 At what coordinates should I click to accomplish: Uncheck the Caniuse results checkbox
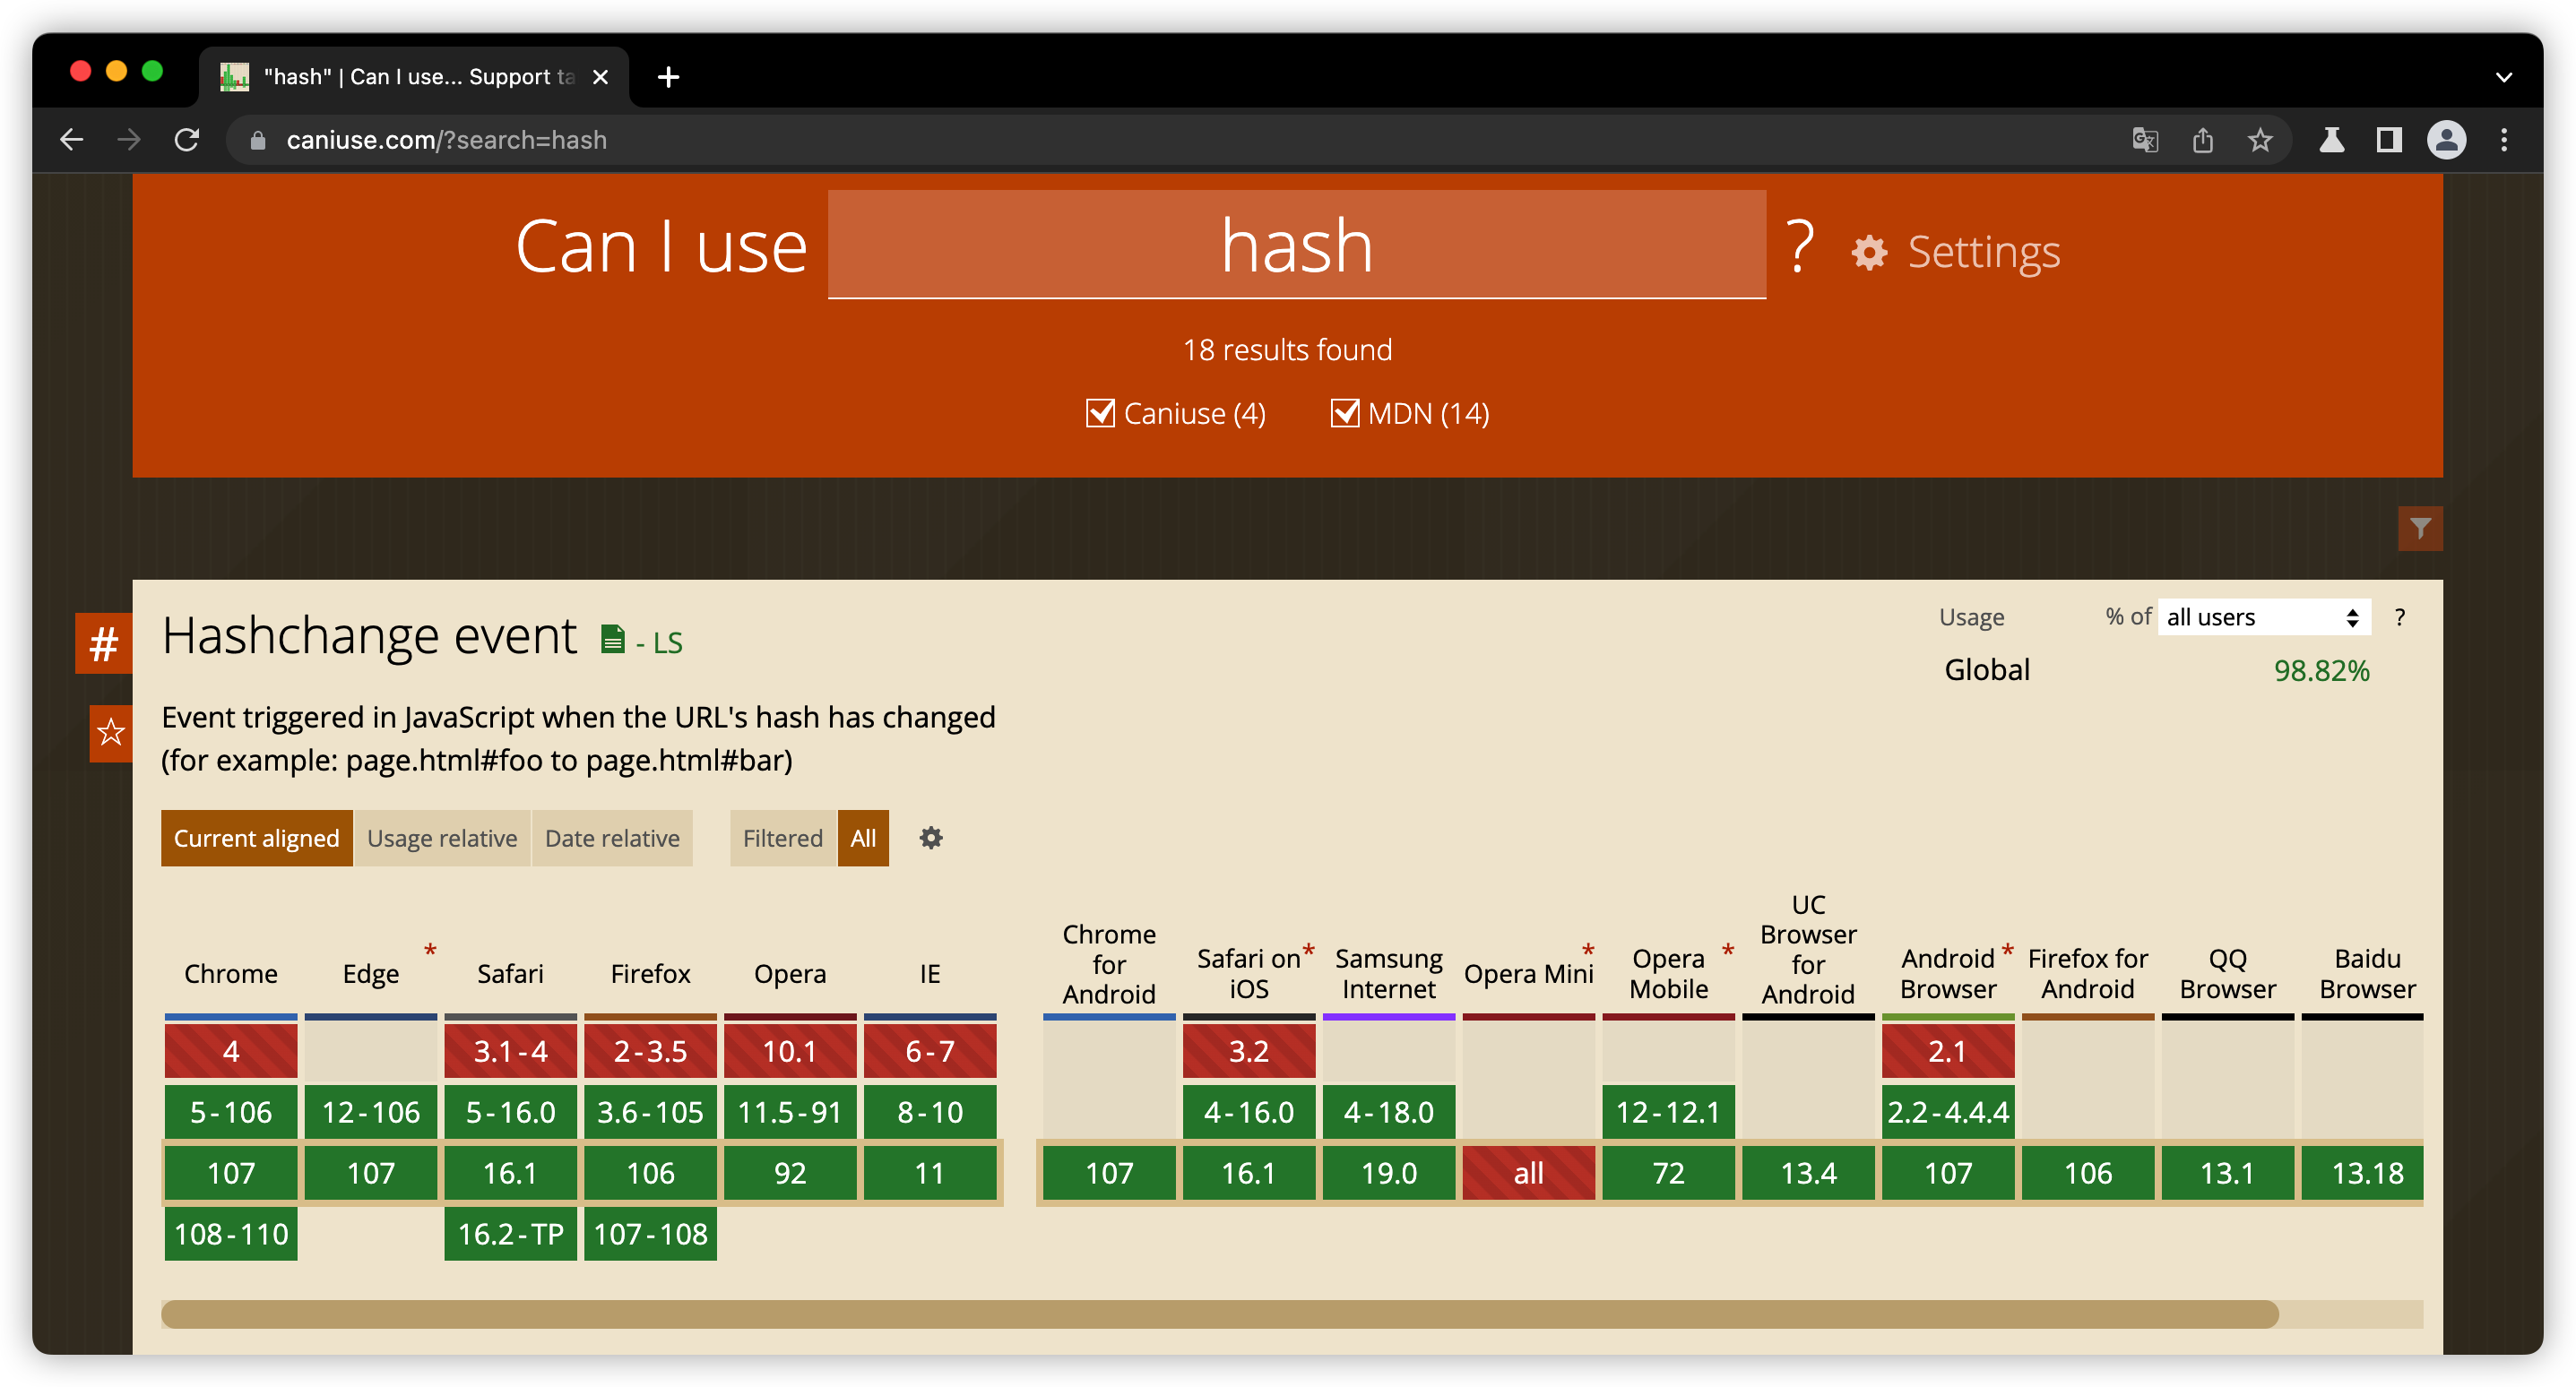[1100, 413]
